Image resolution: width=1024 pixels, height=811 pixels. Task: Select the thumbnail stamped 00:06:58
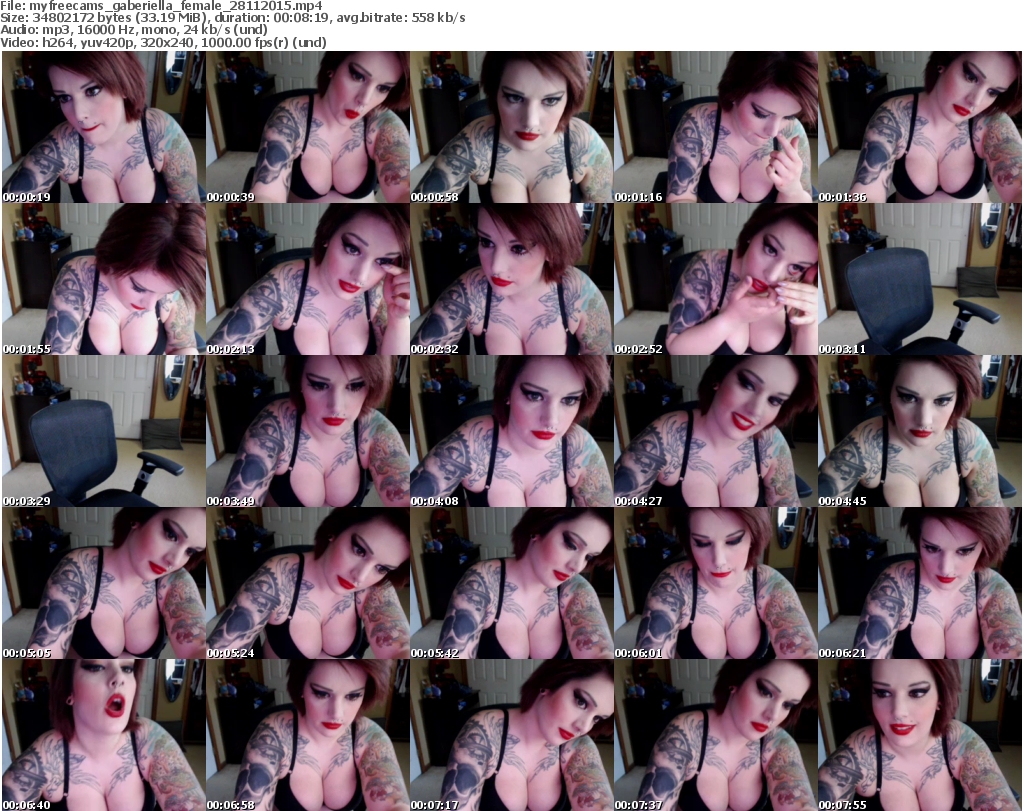[x=308, y=735]
